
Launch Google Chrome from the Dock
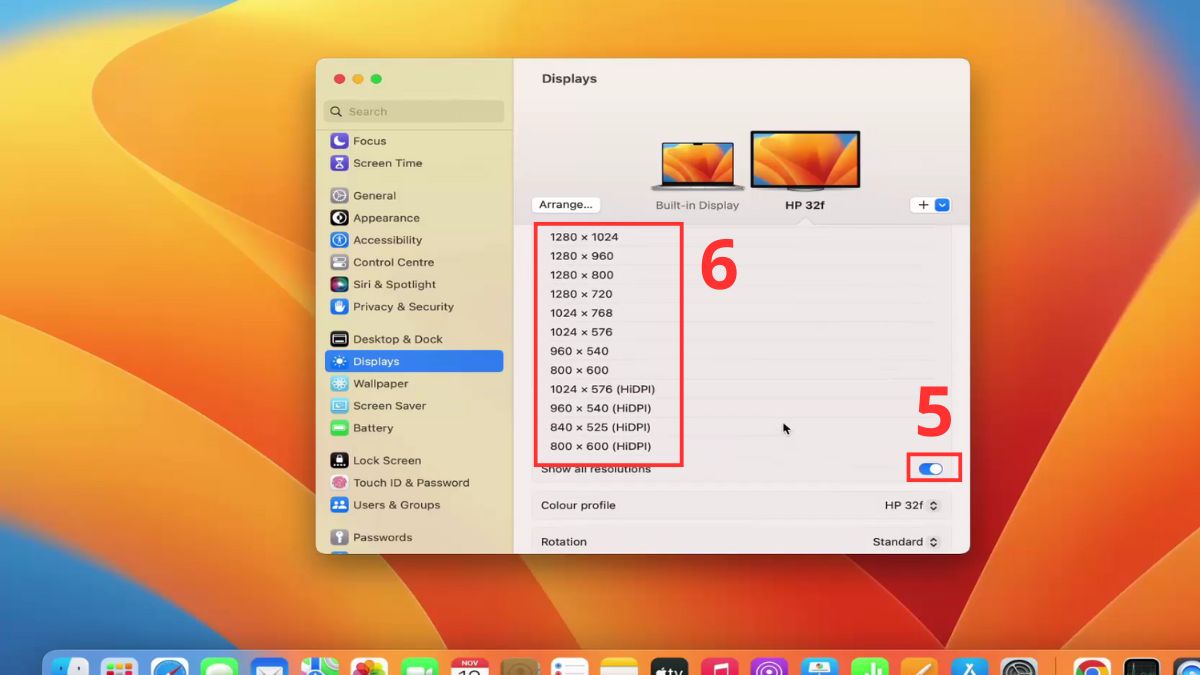click(x=1091, y=666)
